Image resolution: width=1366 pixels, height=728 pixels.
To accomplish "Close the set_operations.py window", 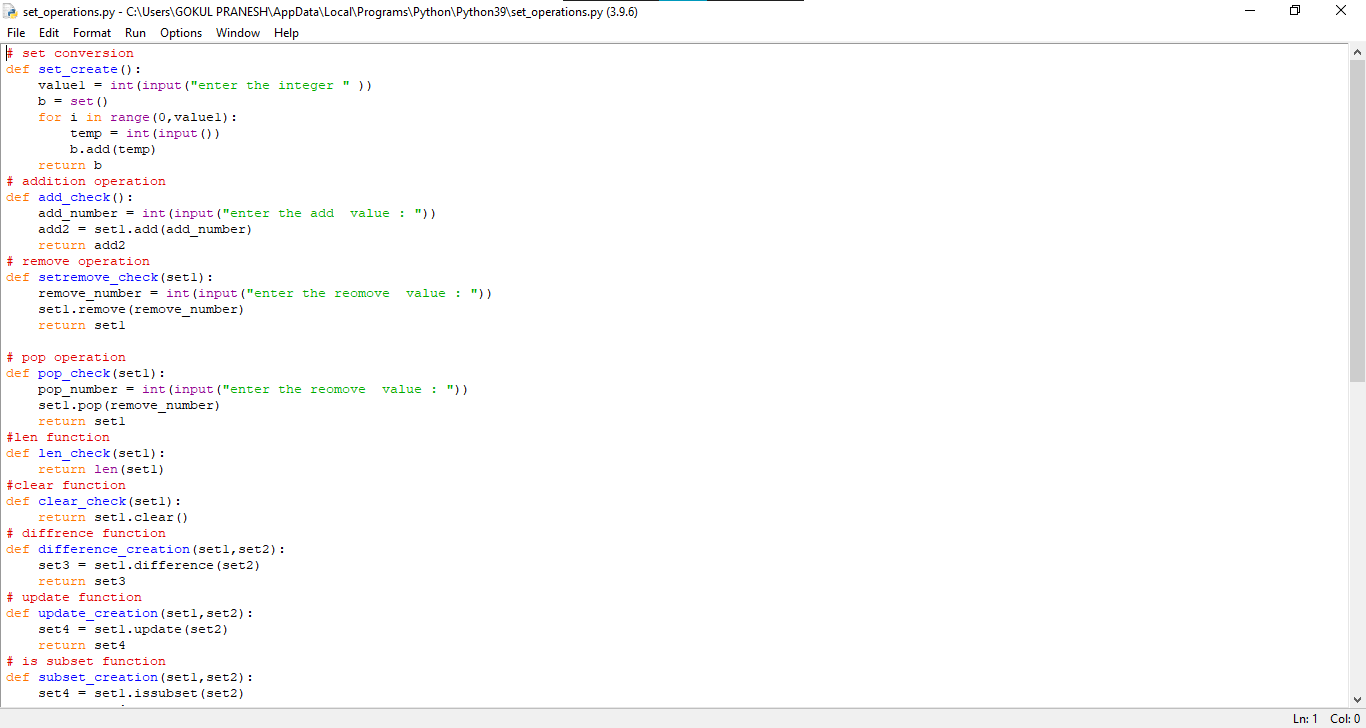I will point(1342,11).
